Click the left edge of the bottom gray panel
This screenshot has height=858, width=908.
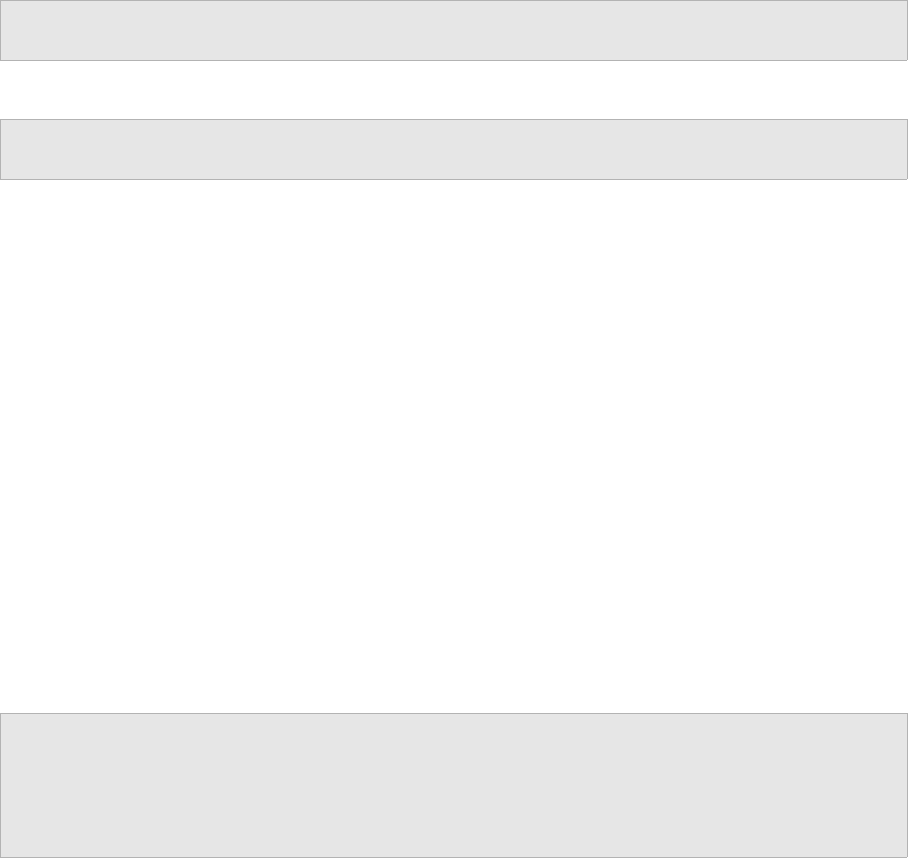(1, 785)
